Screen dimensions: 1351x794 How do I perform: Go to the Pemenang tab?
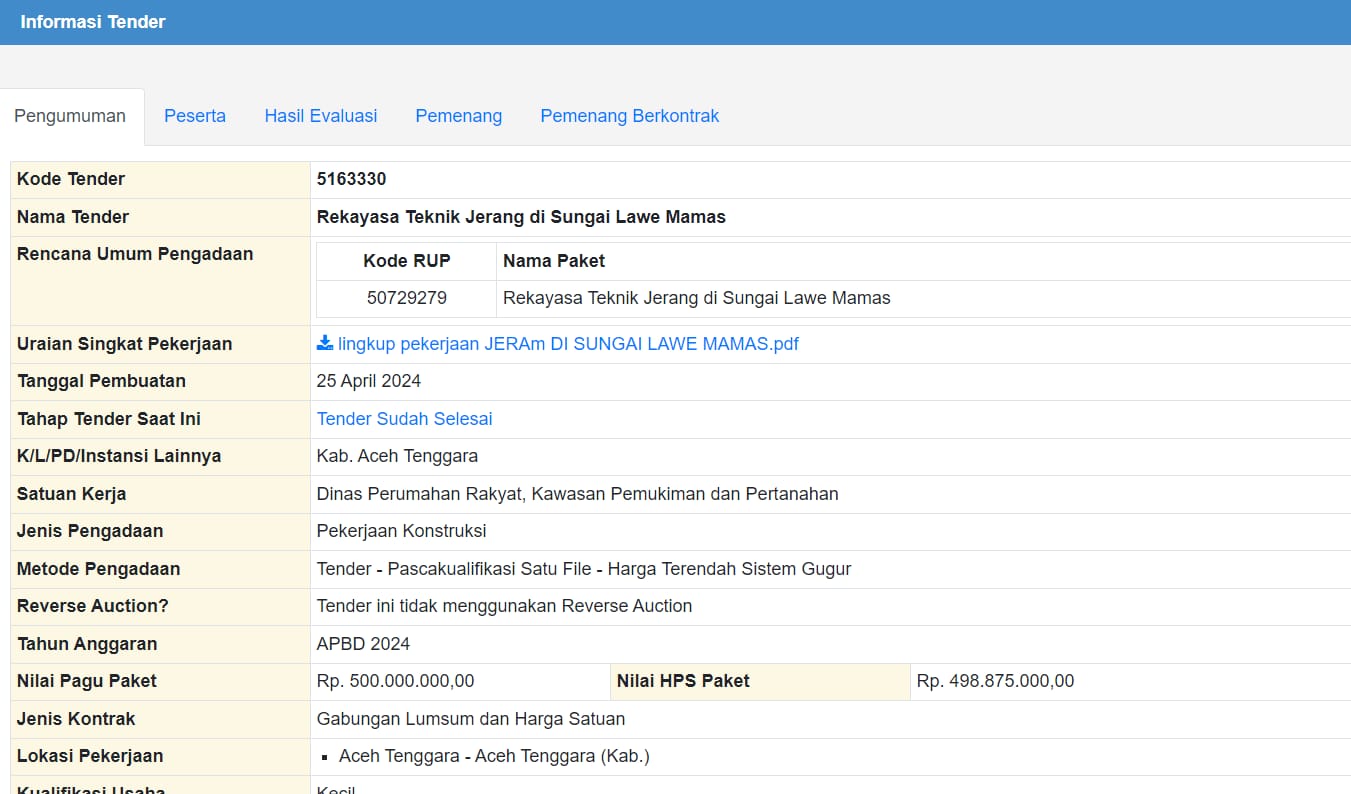[459, 116]
